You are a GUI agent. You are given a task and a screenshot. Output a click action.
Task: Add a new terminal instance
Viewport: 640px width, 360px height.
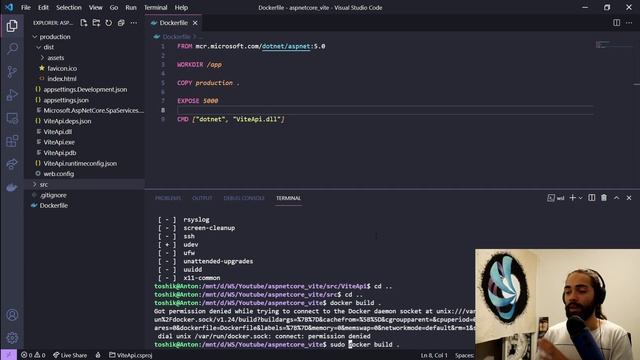coord(572,198)
